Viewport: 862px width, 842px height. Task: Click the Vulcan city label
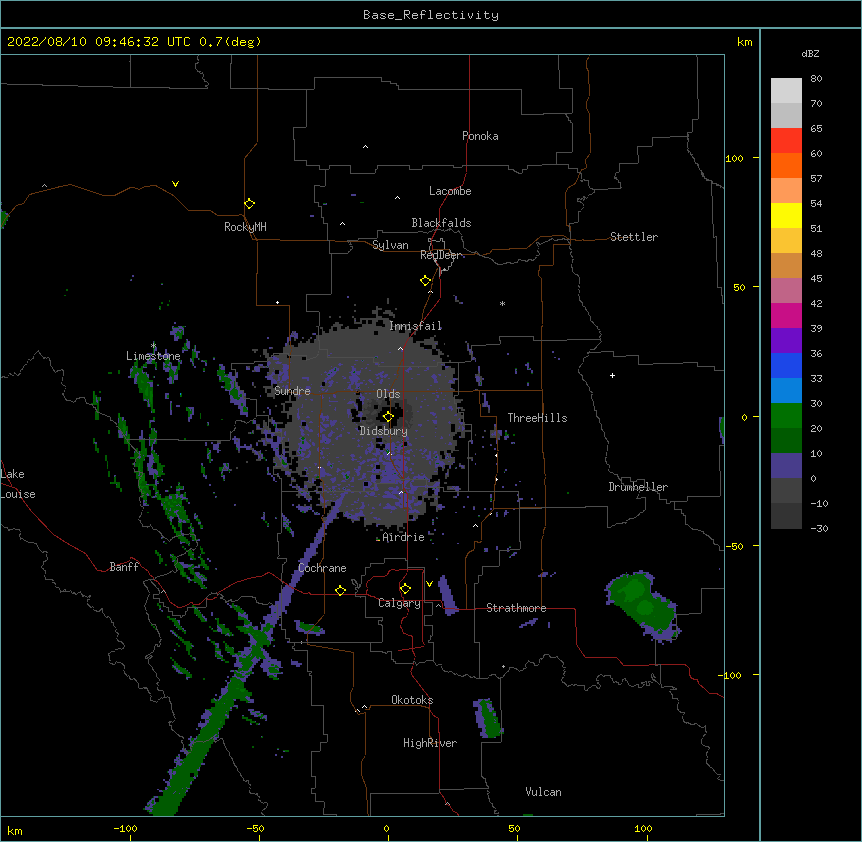[x=543, y=792]
